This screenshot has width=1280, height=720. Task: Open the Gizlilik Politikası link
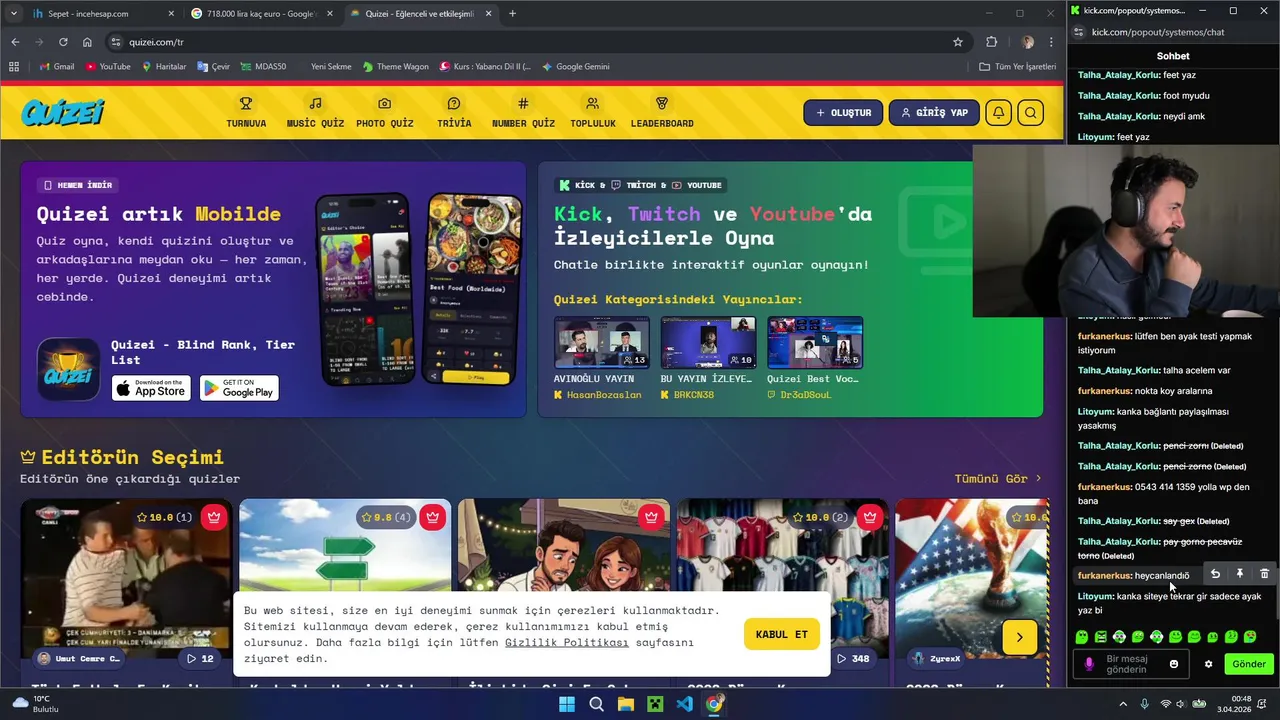click(567, 642)
